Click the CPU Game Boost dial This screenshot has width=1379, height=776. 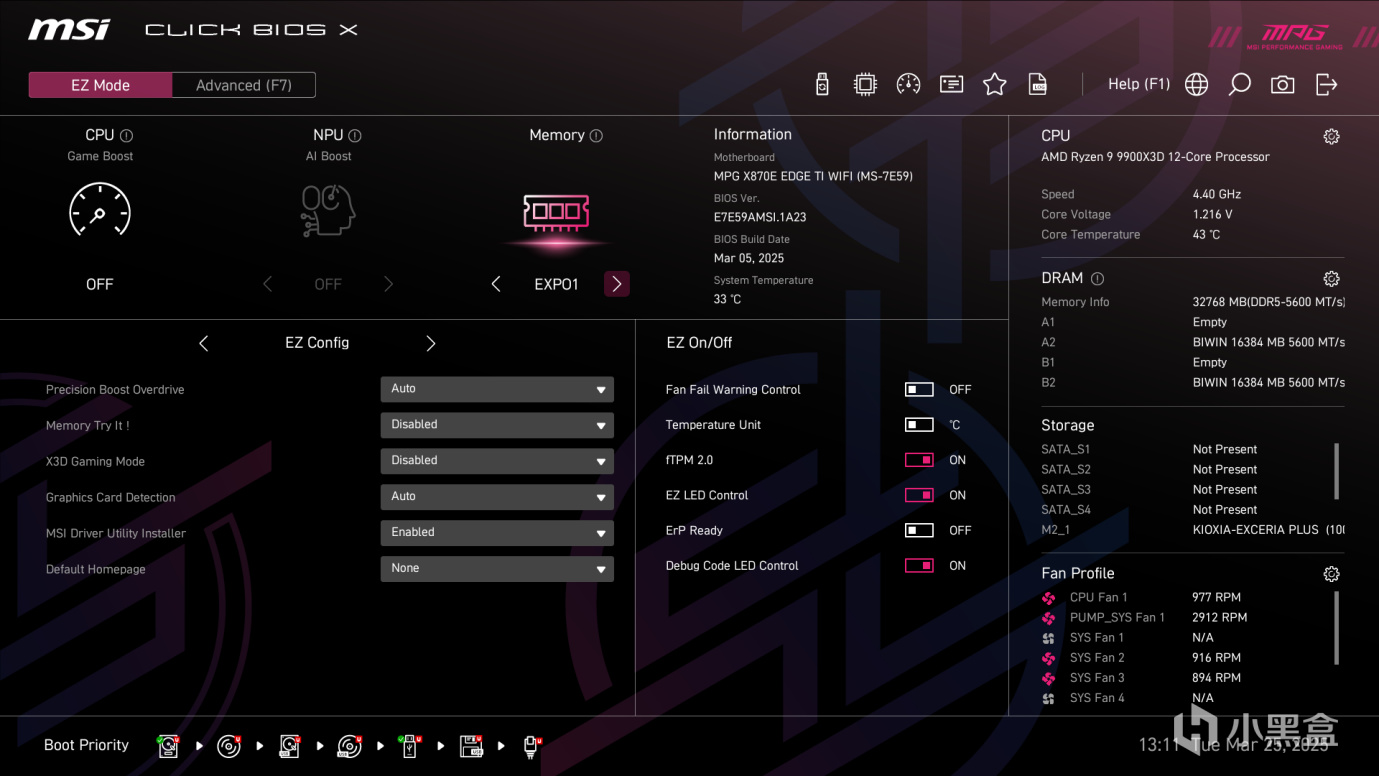[99, 211]
